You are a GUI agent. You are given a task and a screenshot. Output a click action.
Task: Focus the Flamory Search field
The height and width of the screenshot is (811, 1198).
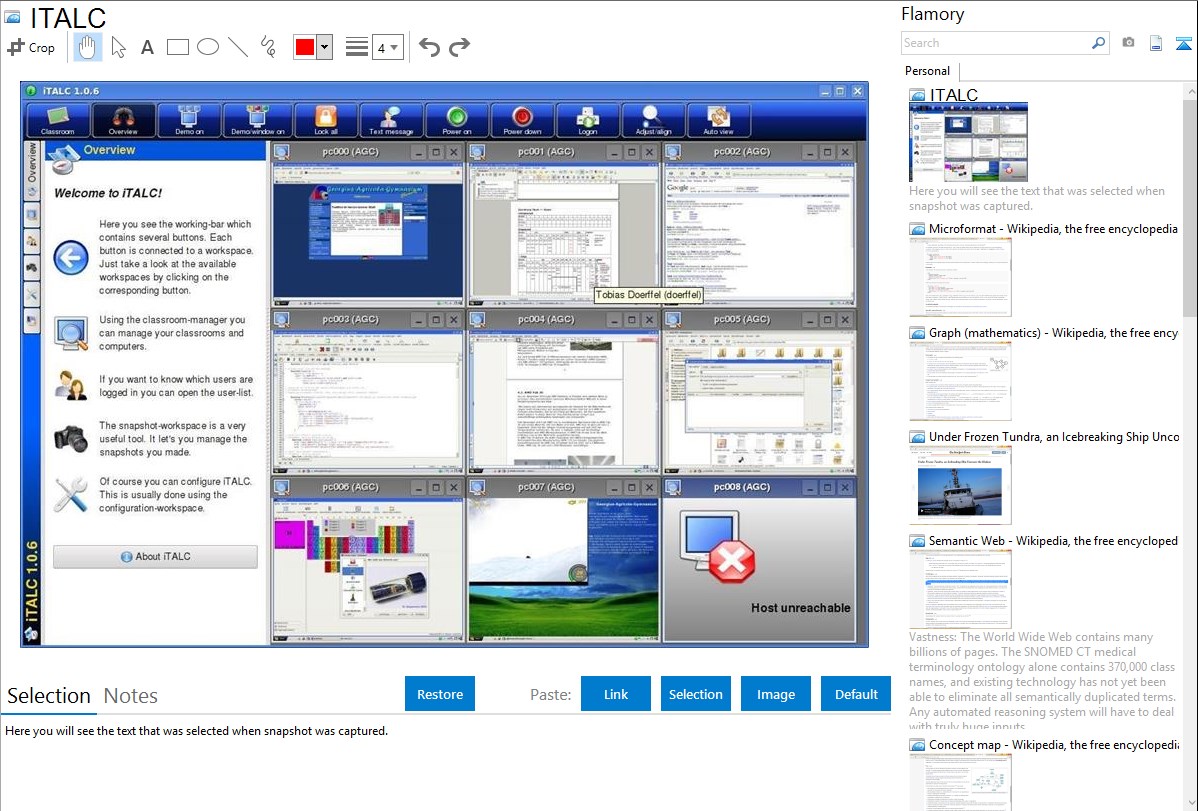tap(995, 43)
